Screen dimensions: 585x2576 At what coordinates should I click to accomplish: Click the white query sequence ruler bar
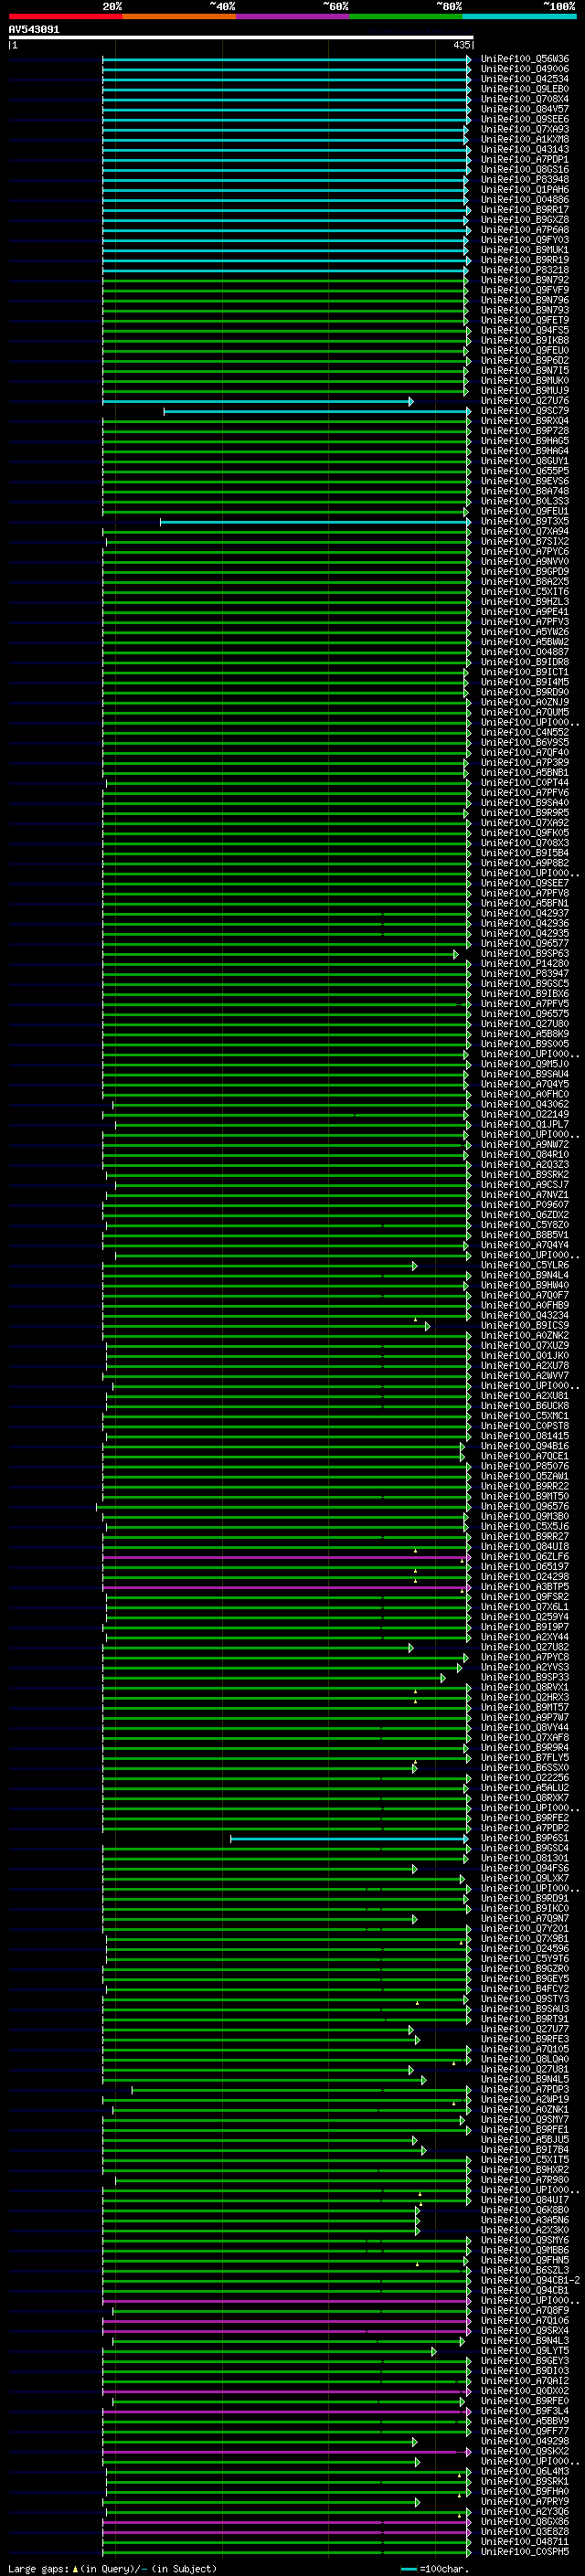click(240, 38)
